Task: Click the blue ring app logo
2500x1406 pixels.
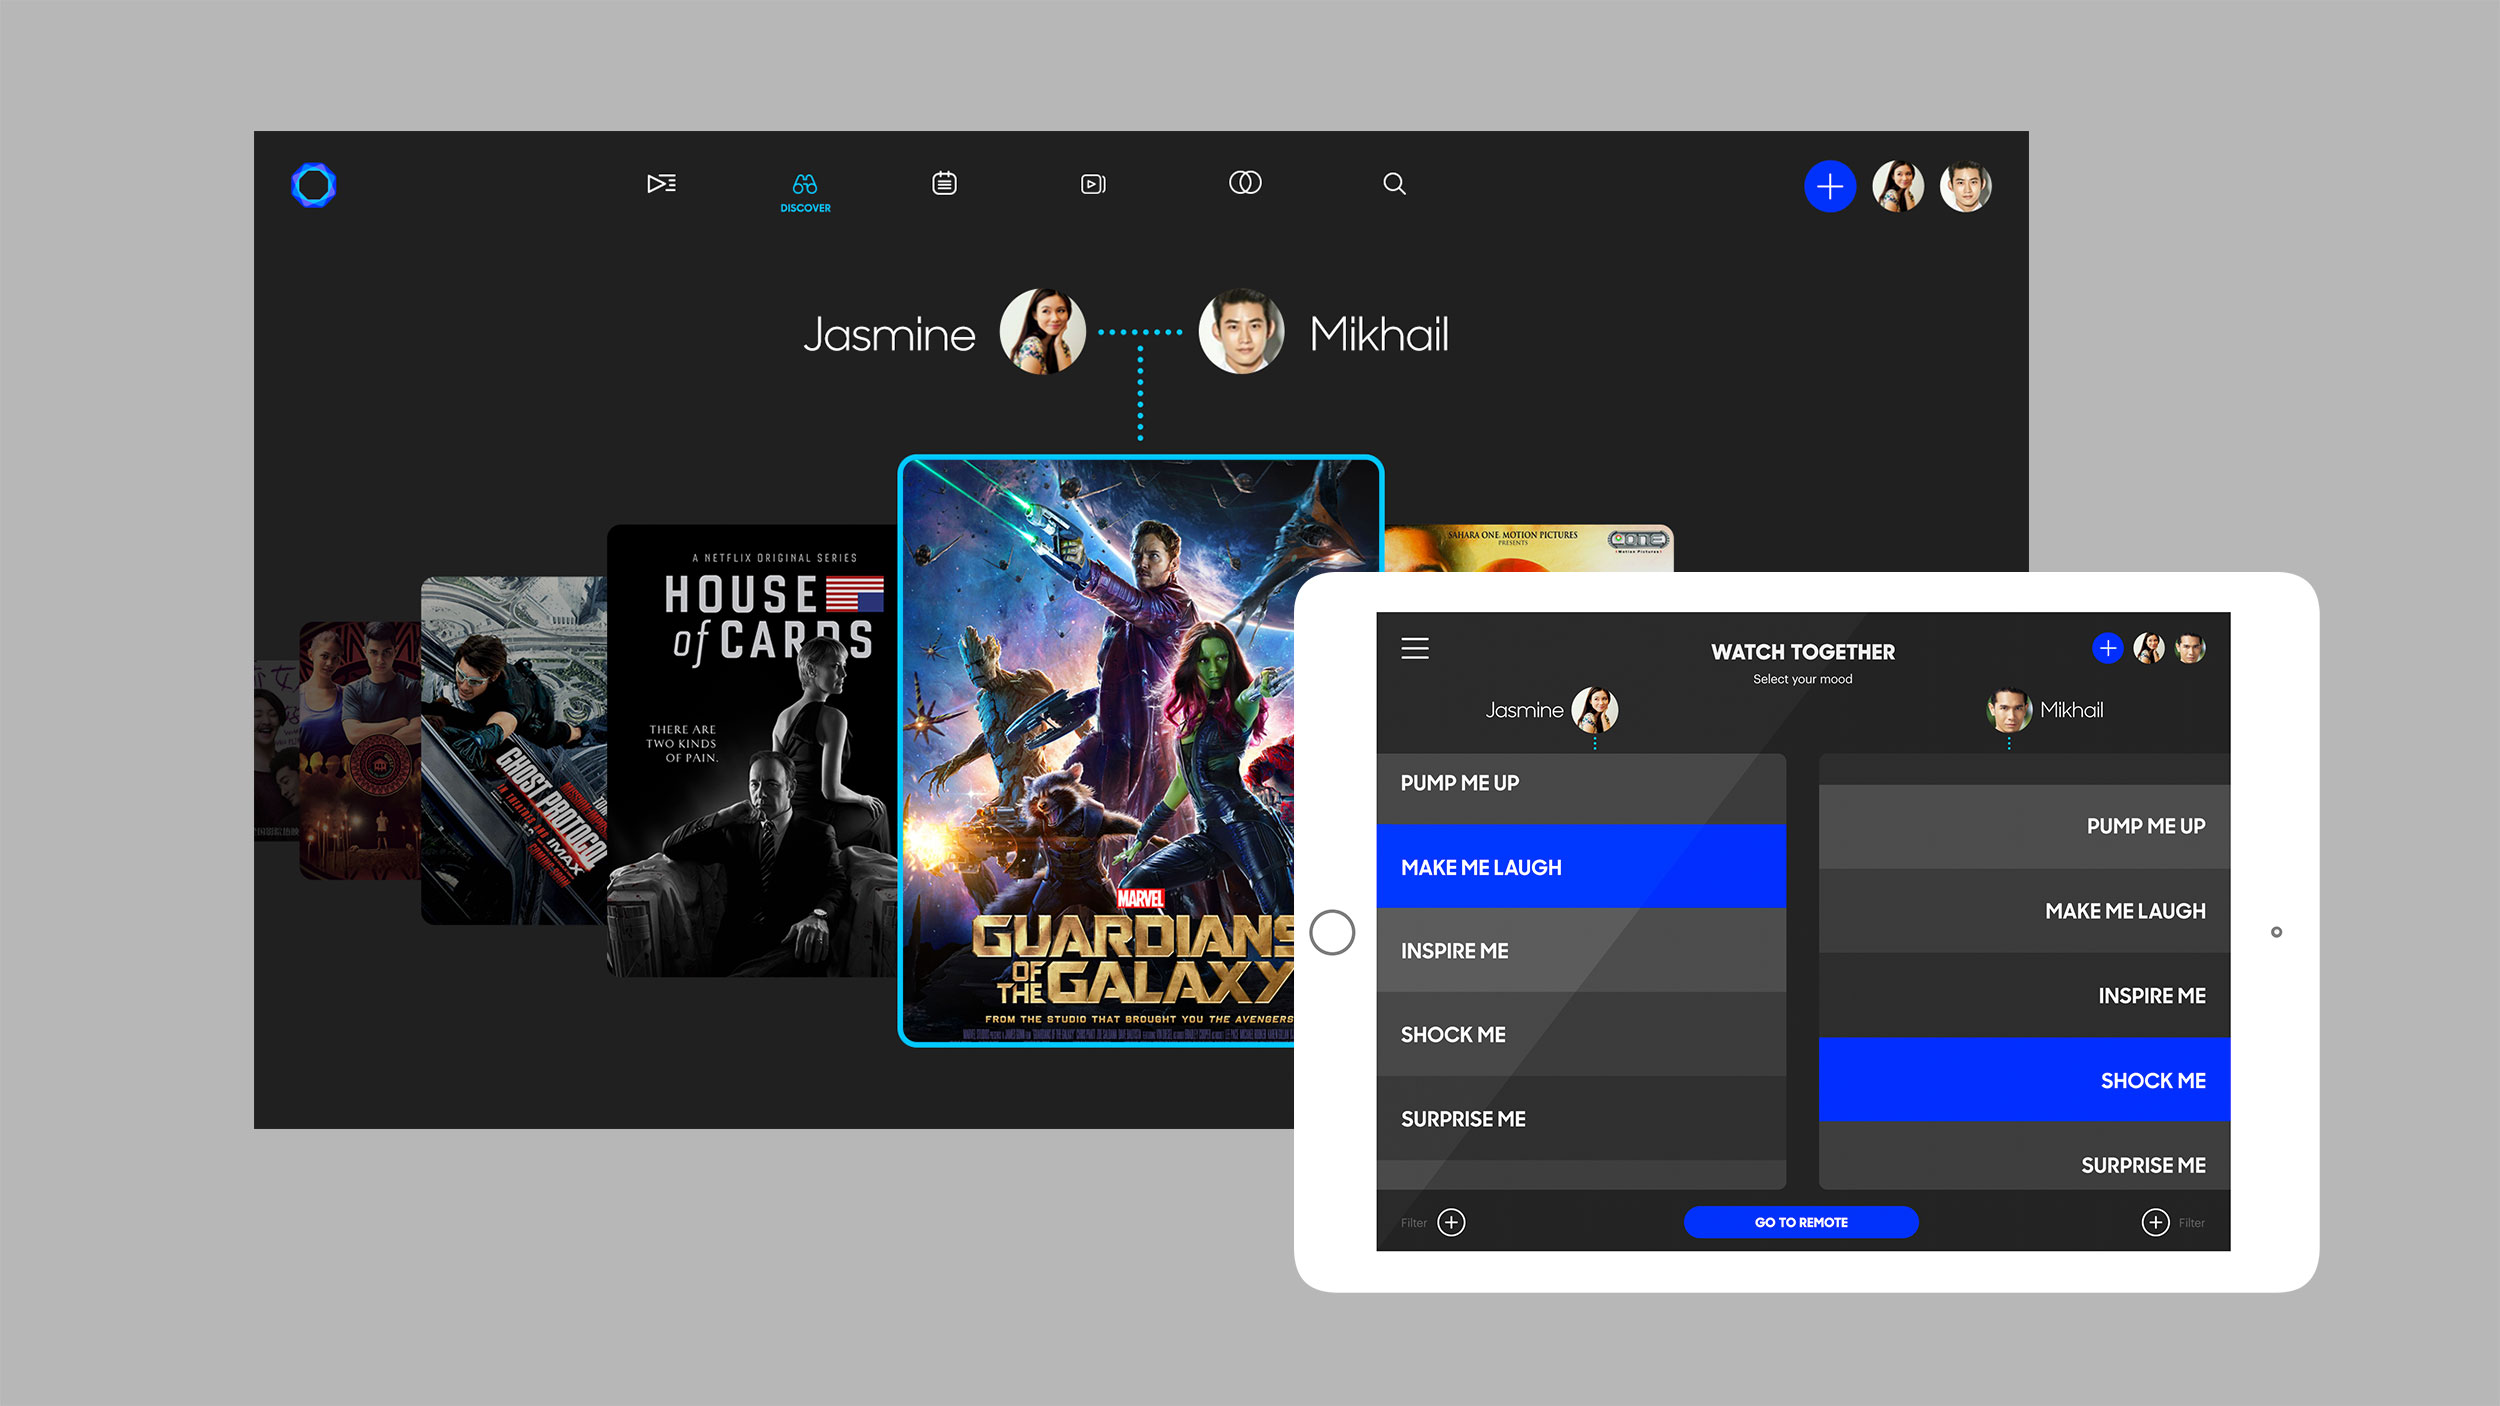Action: pyautogui.click(x=313, y=185)
